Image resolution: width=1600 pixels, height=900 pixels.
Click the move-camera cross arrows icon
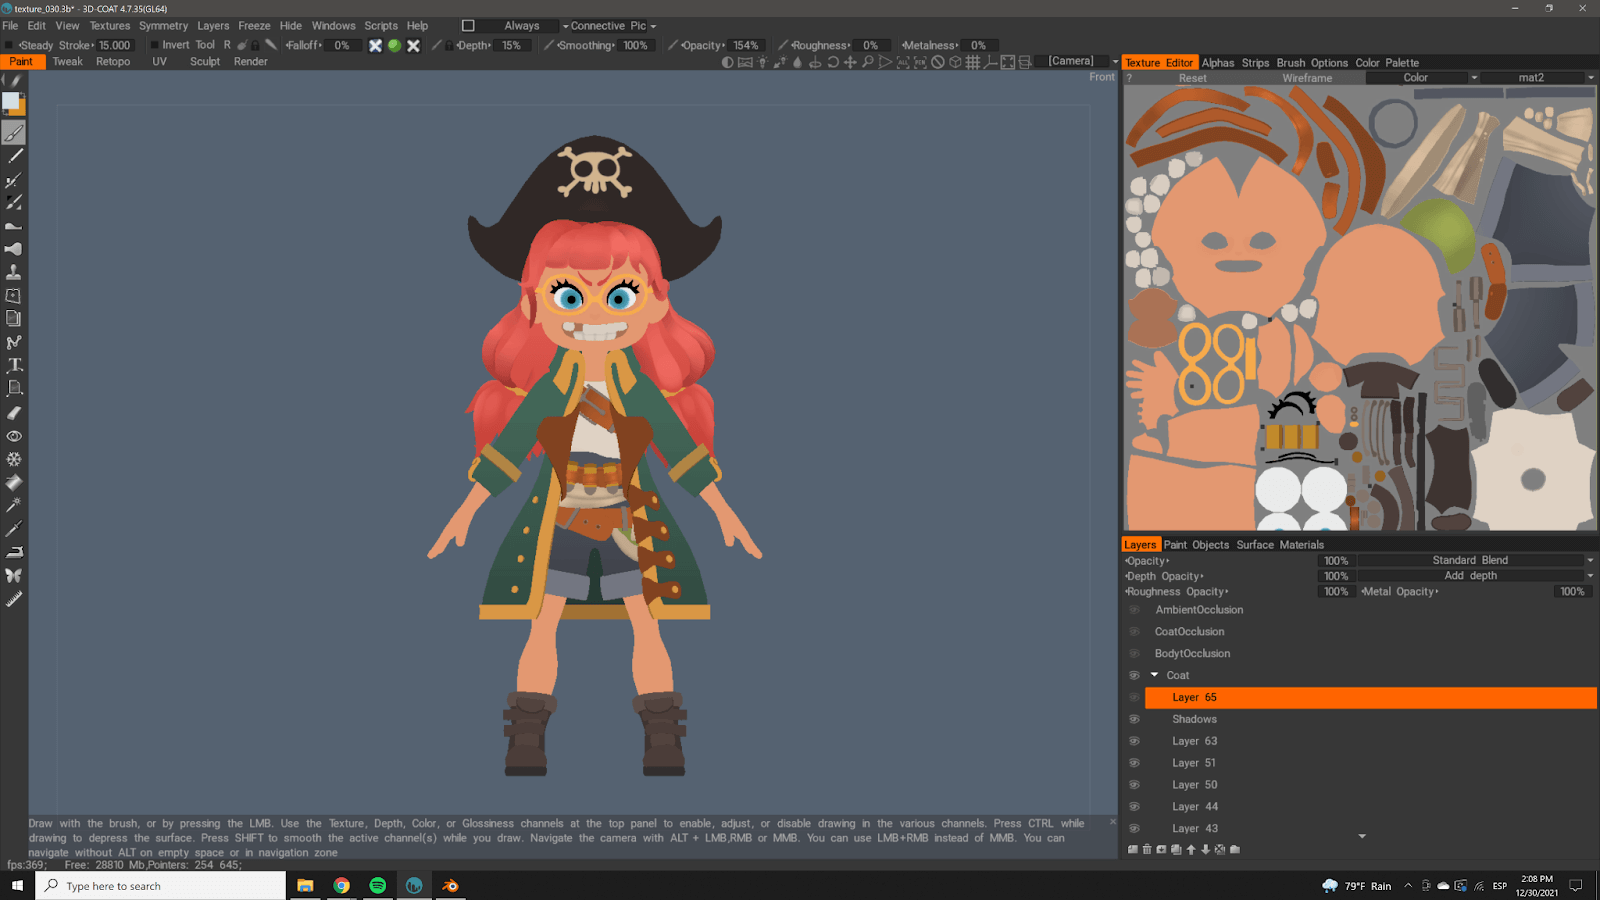point(850,62)
